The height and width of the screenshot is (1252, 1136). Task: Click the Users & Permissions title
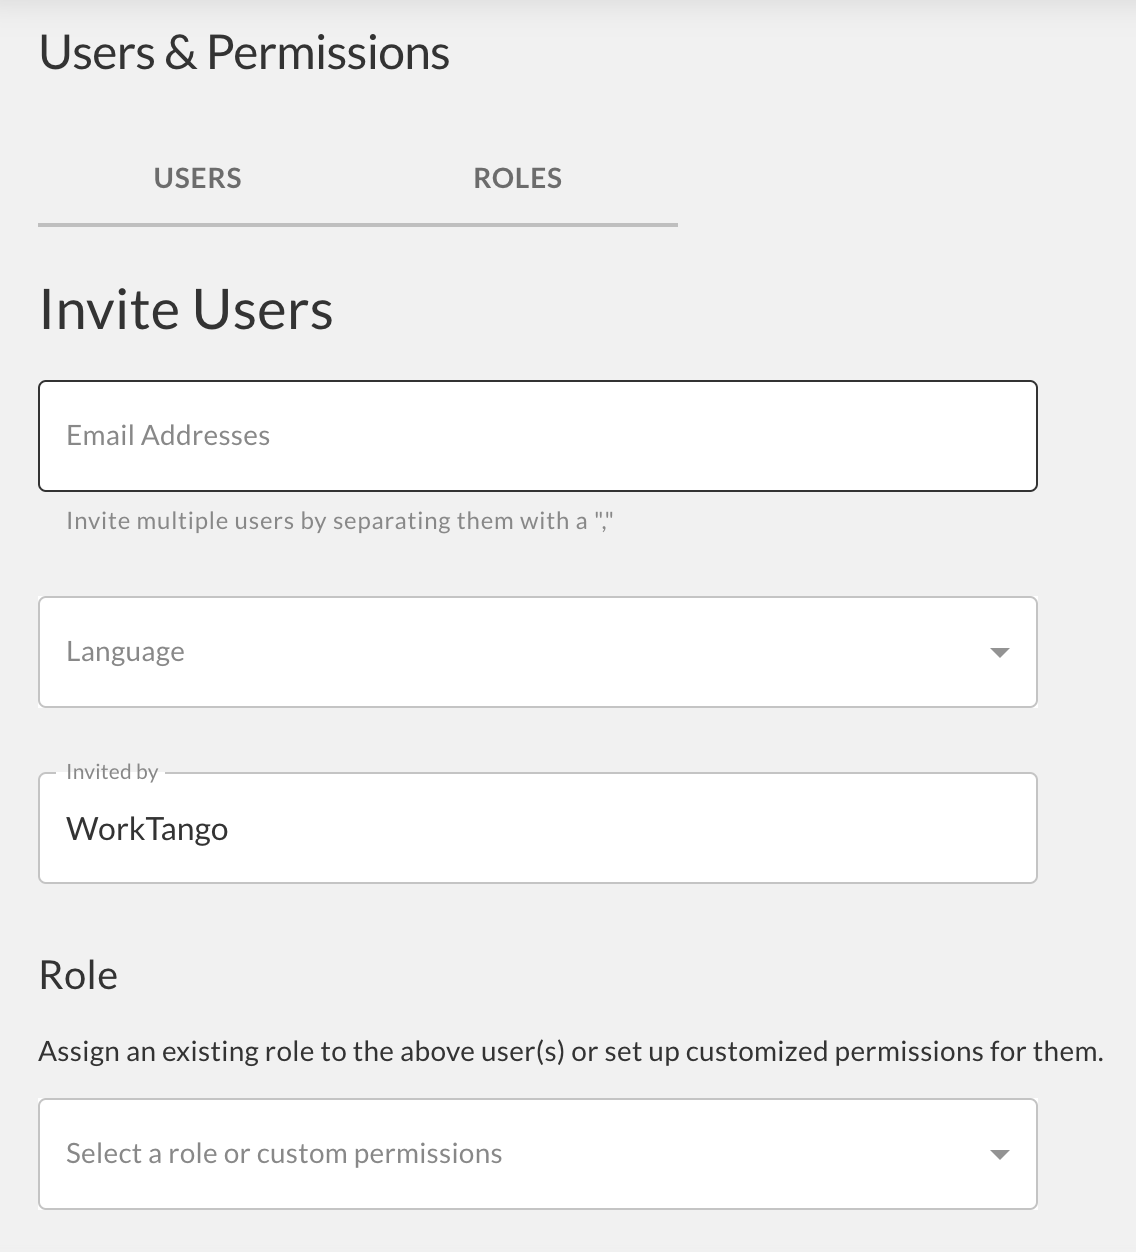coord(244,52)
